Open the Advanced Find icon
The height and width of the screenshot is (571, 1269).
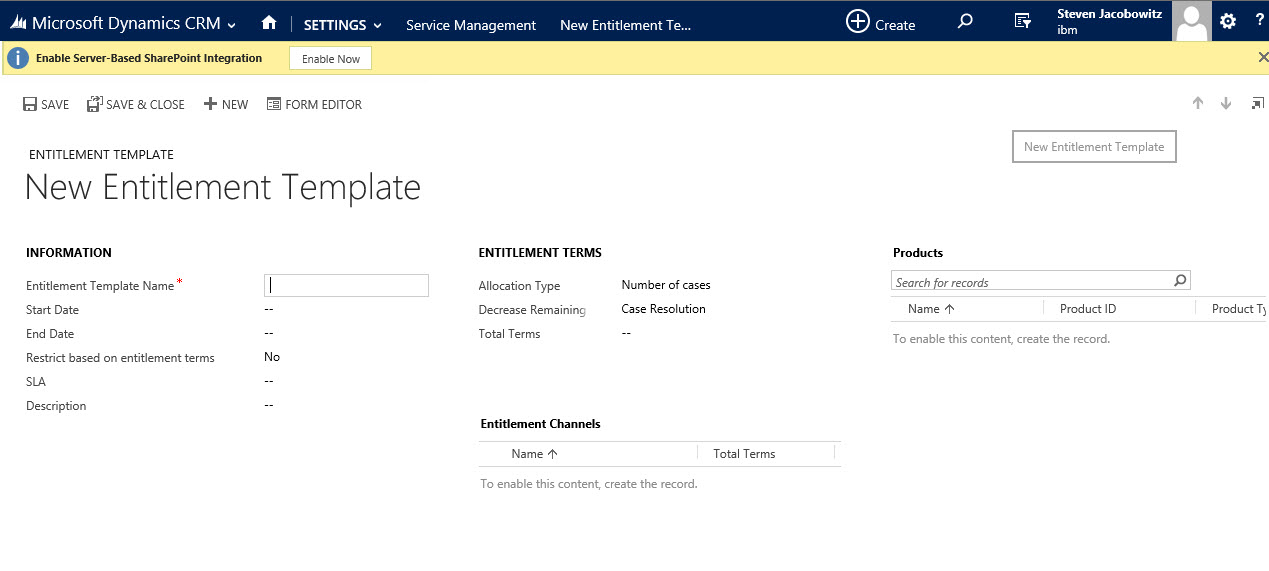click(1022, 21)
